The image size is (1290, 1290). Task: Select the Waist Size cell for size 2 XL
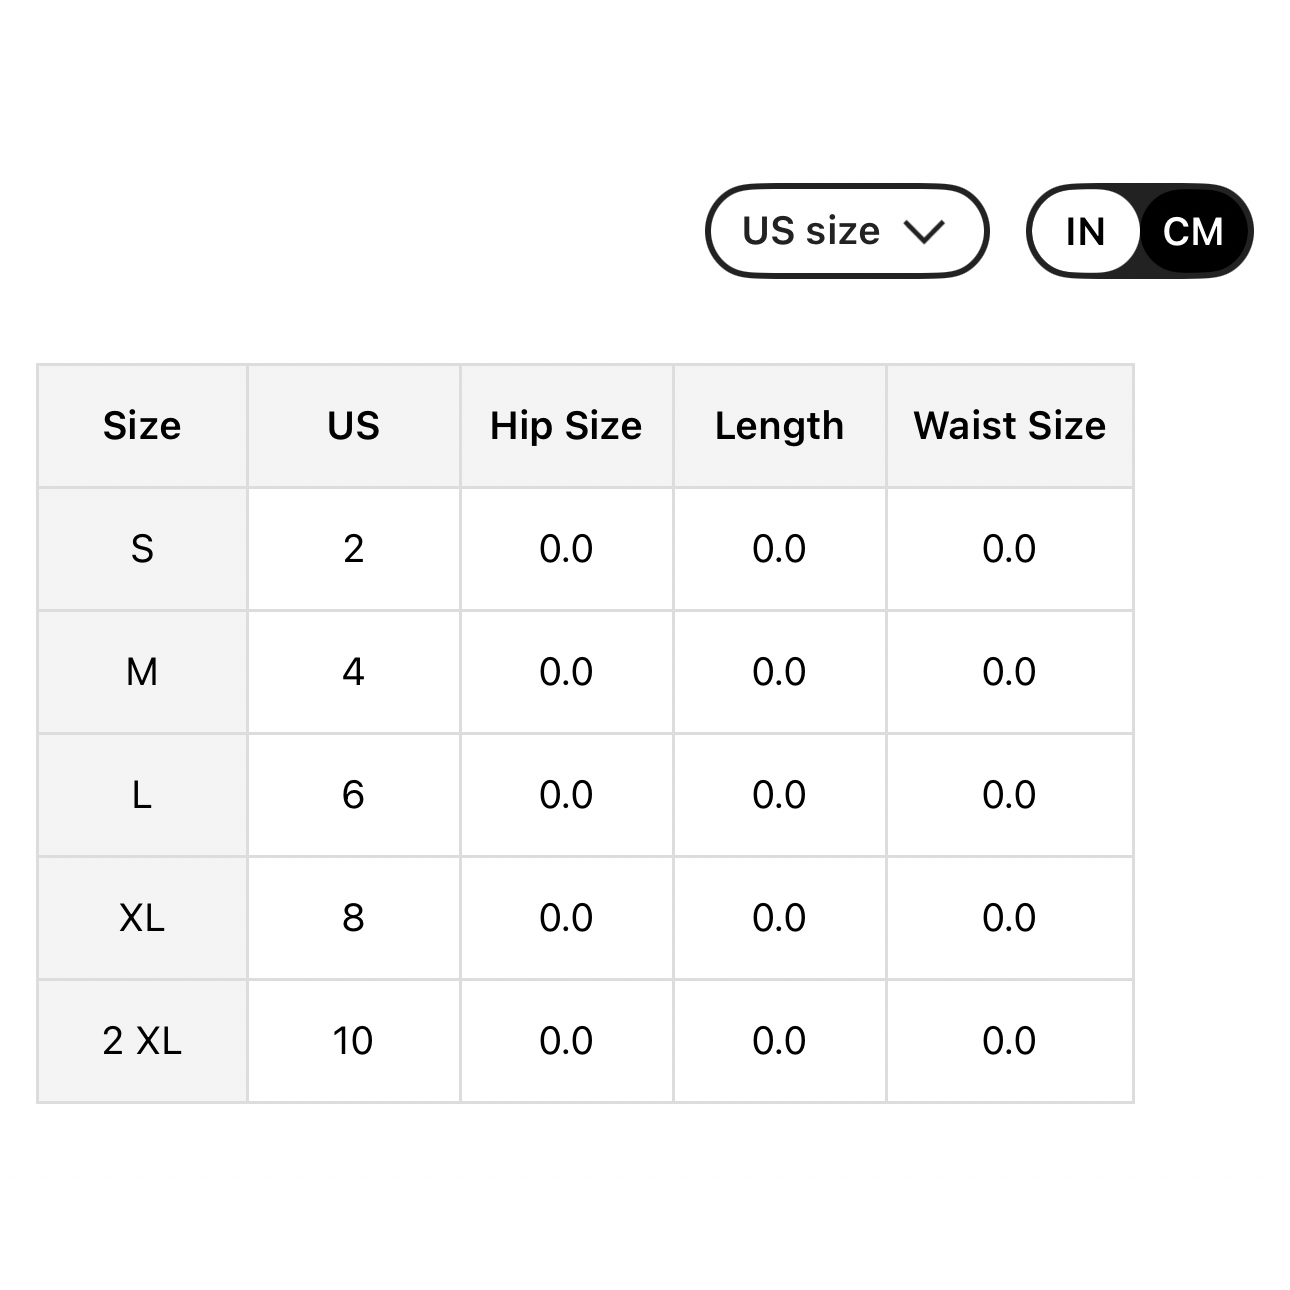1010,1040
